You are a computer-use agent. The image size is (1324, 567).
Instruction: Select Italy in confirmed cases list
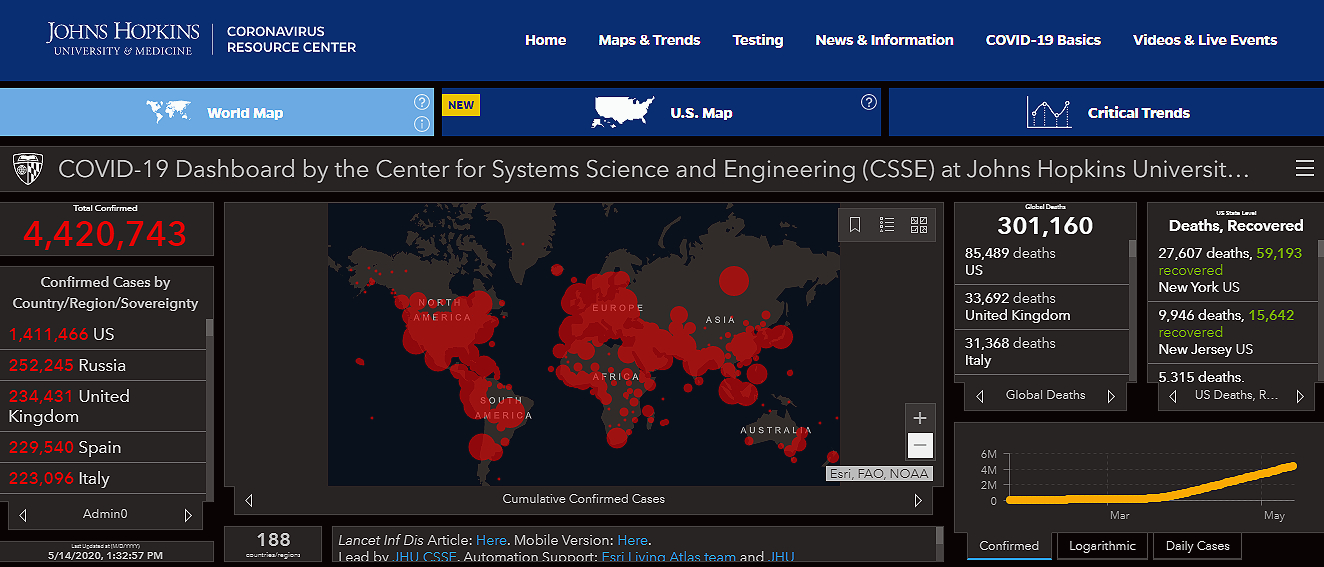click(103, 478)
